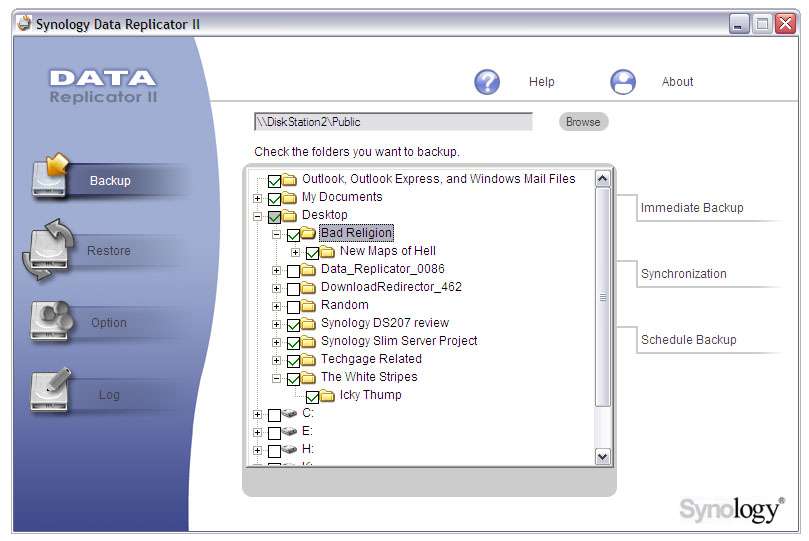Click the Outlook mail files folder icon
809x541 pixels.
pyautogui.click(x=289, y=179)
